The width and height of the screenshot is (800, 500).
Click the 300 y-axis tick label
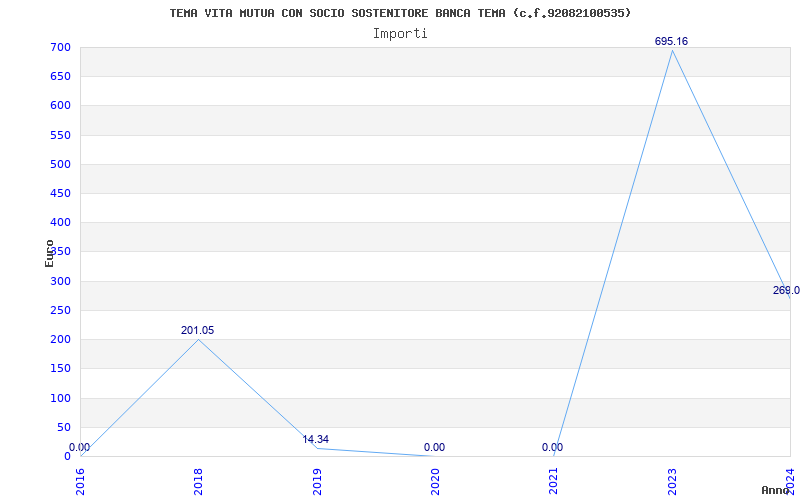pos(60,281)
